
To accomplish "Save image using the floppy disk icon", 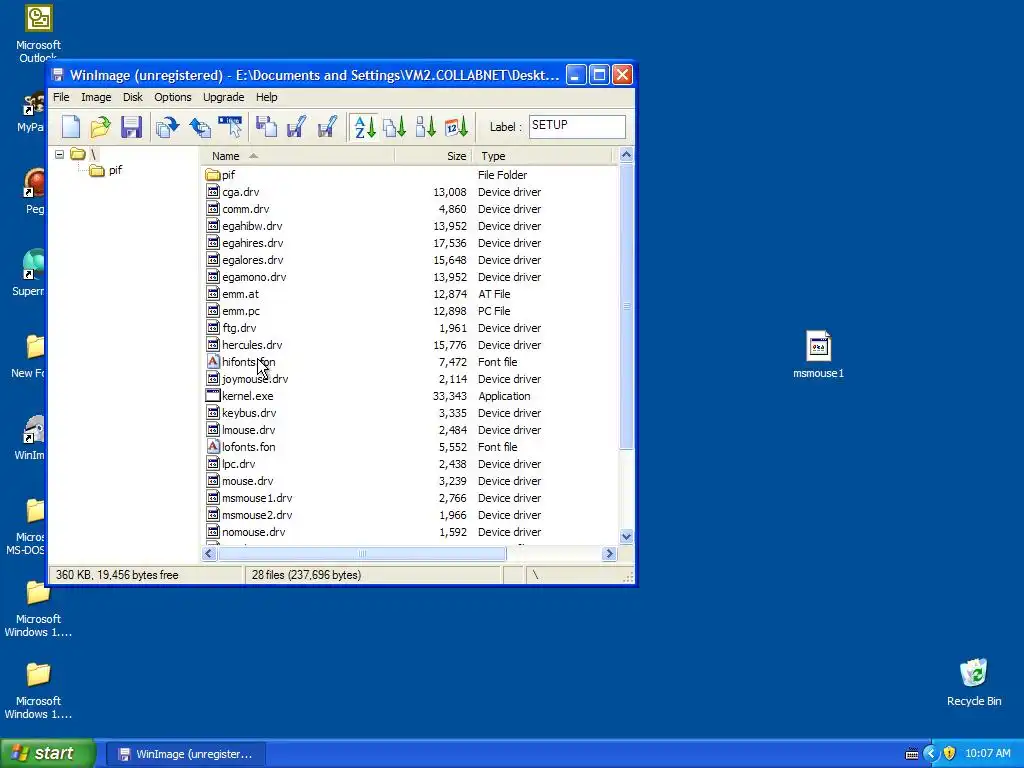I will point(131,127).
